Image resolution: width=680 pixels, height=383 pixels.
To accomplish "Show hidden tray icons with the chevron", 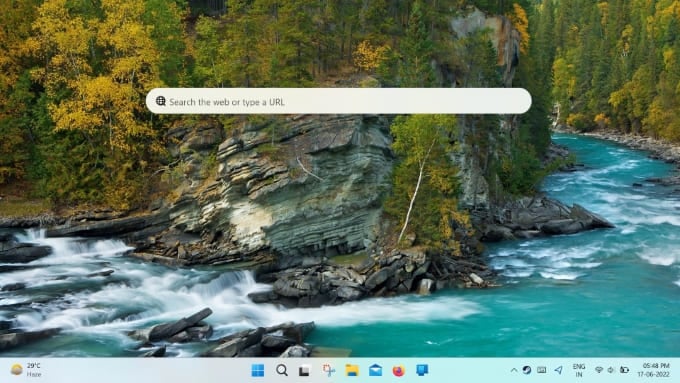I will (513, 370).
